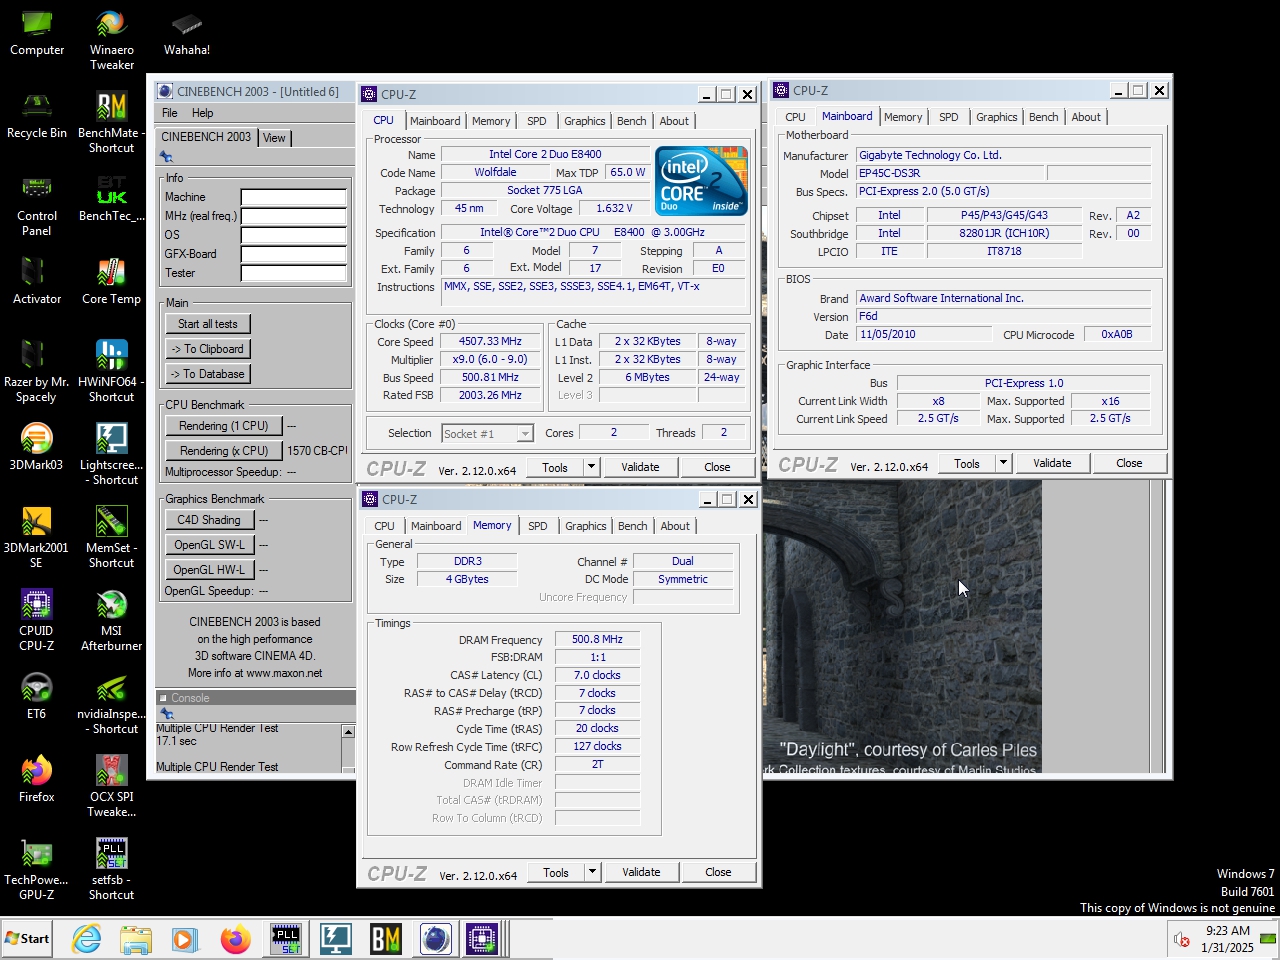
Task: Switch to Memory tab in Mainboard window
Action: tap(903, 117)
